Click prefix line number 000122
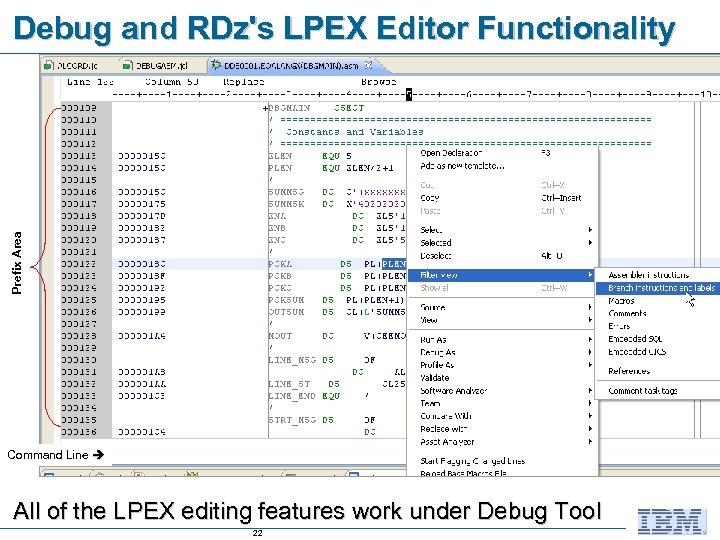720x540 pixels. point(79,264)
